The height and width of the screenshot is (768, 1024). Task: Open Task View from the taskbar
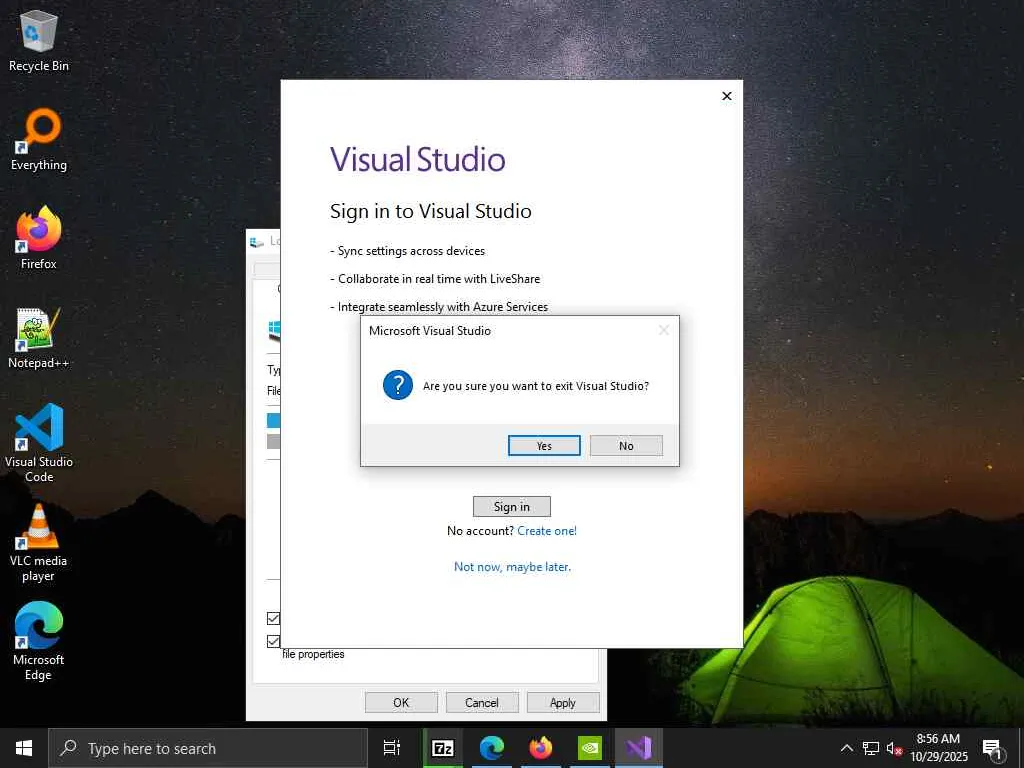[392, 748]
